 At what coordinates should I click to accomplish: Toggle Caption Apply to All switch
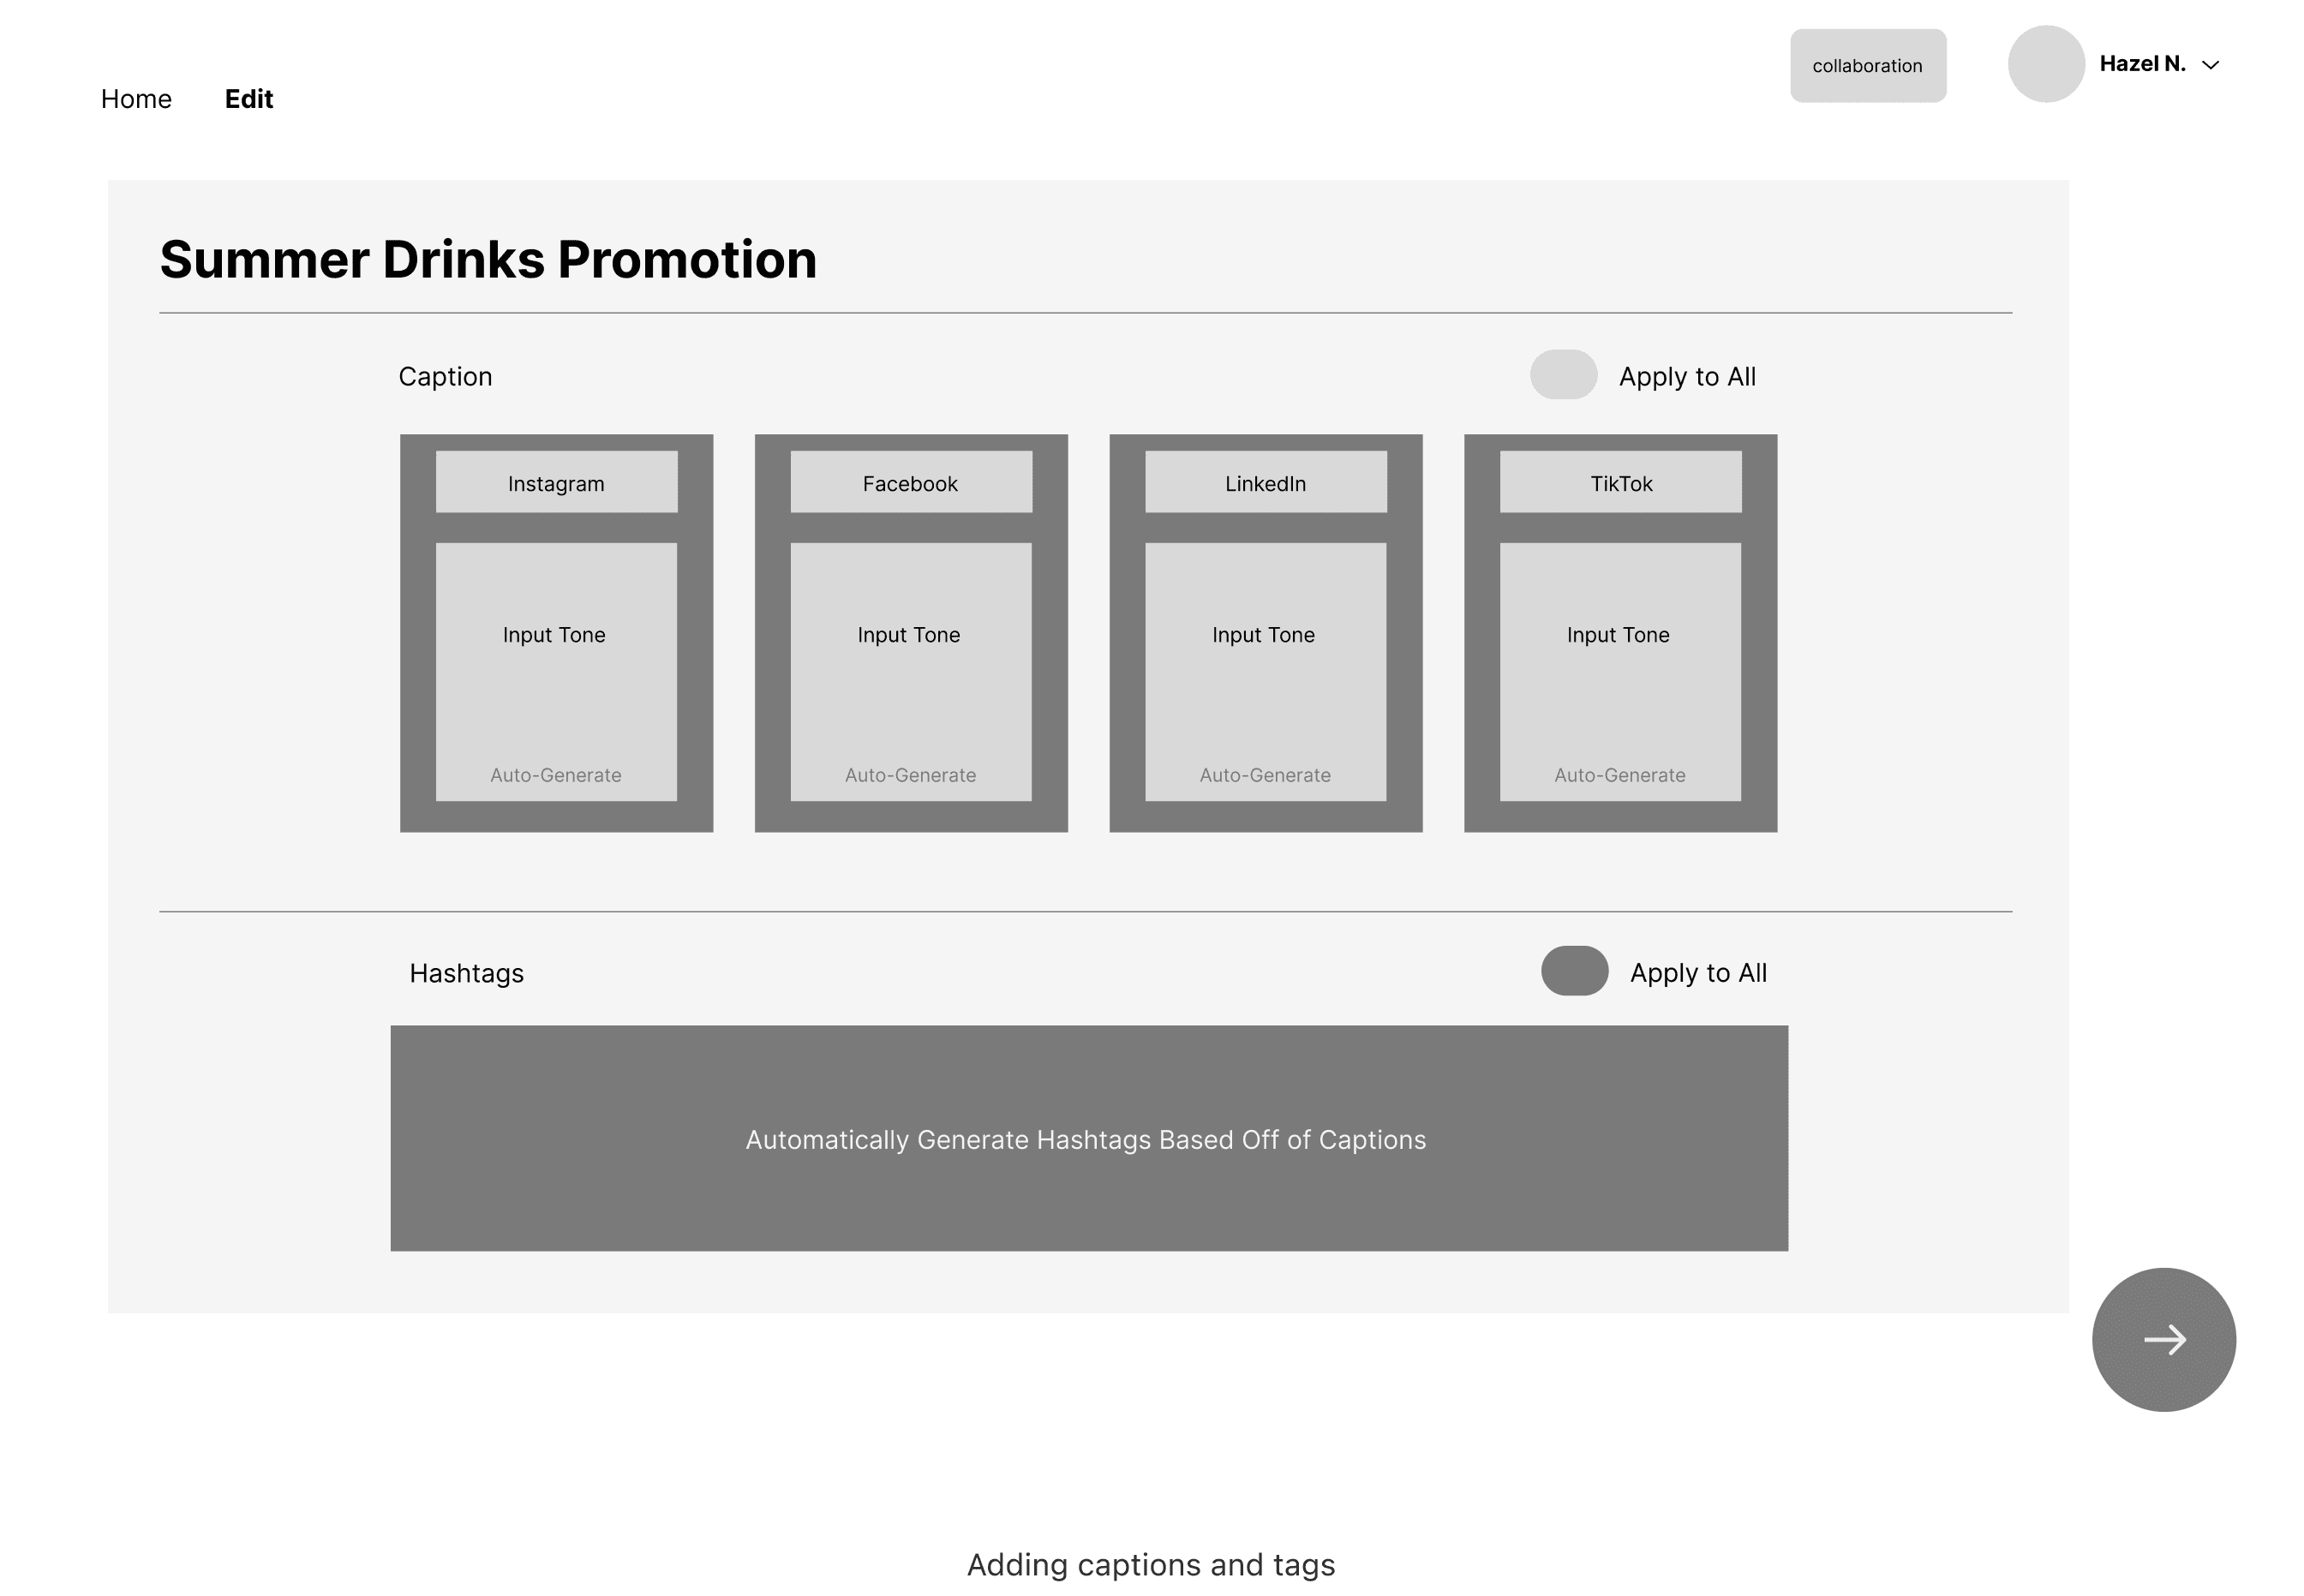point(1563,375)
